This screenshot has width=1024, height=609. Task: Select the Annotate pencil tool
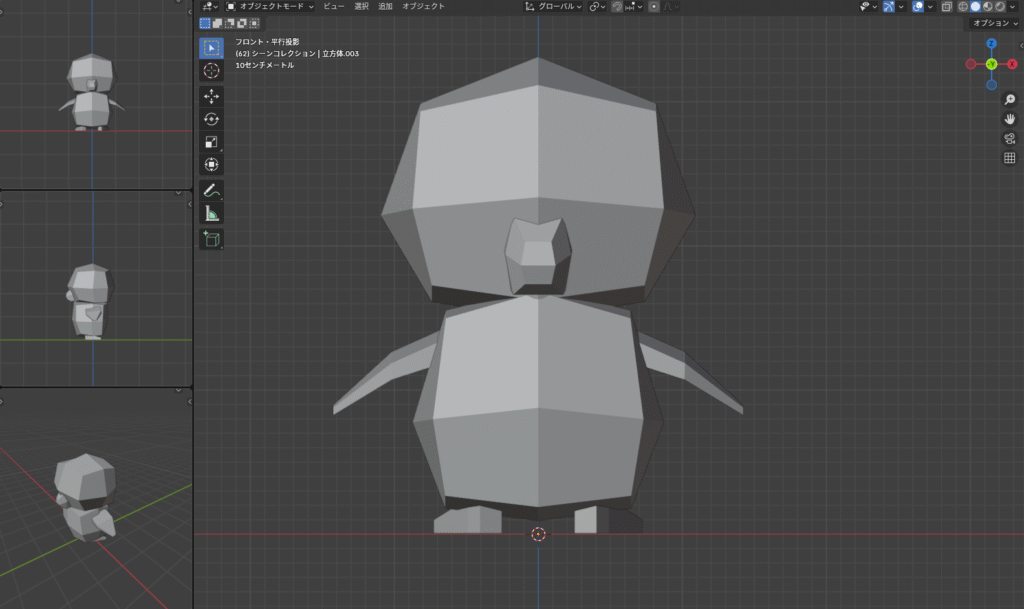pos(211,190)
